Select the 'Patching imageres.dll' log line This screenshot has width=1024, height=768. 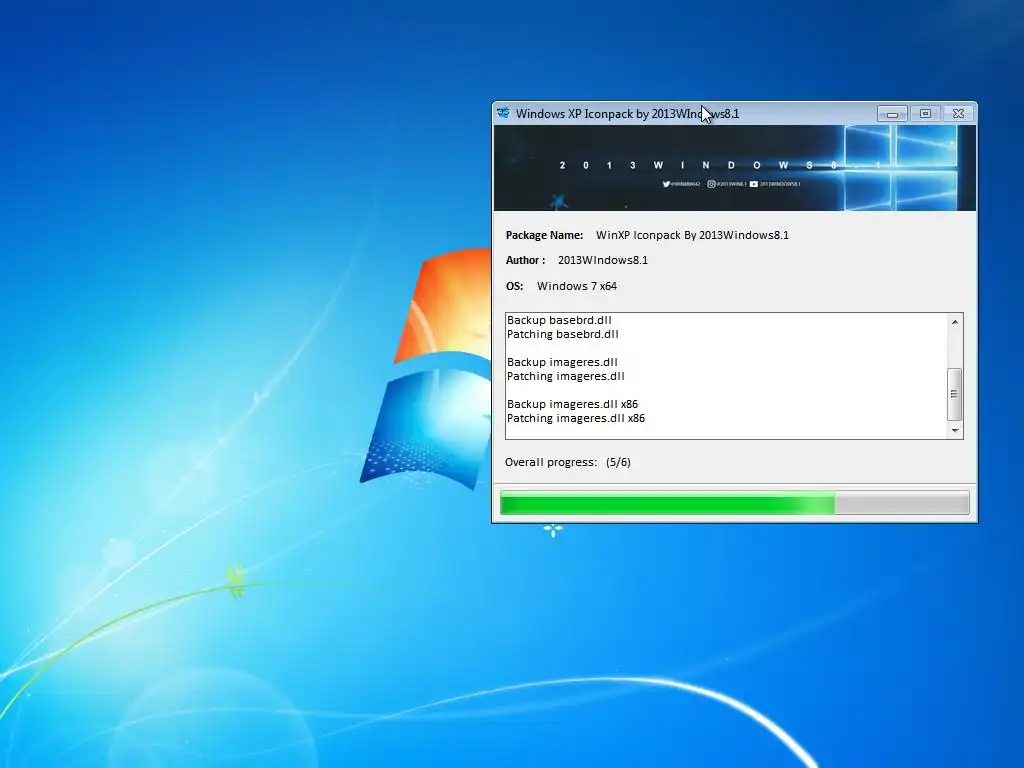point(566,376)
